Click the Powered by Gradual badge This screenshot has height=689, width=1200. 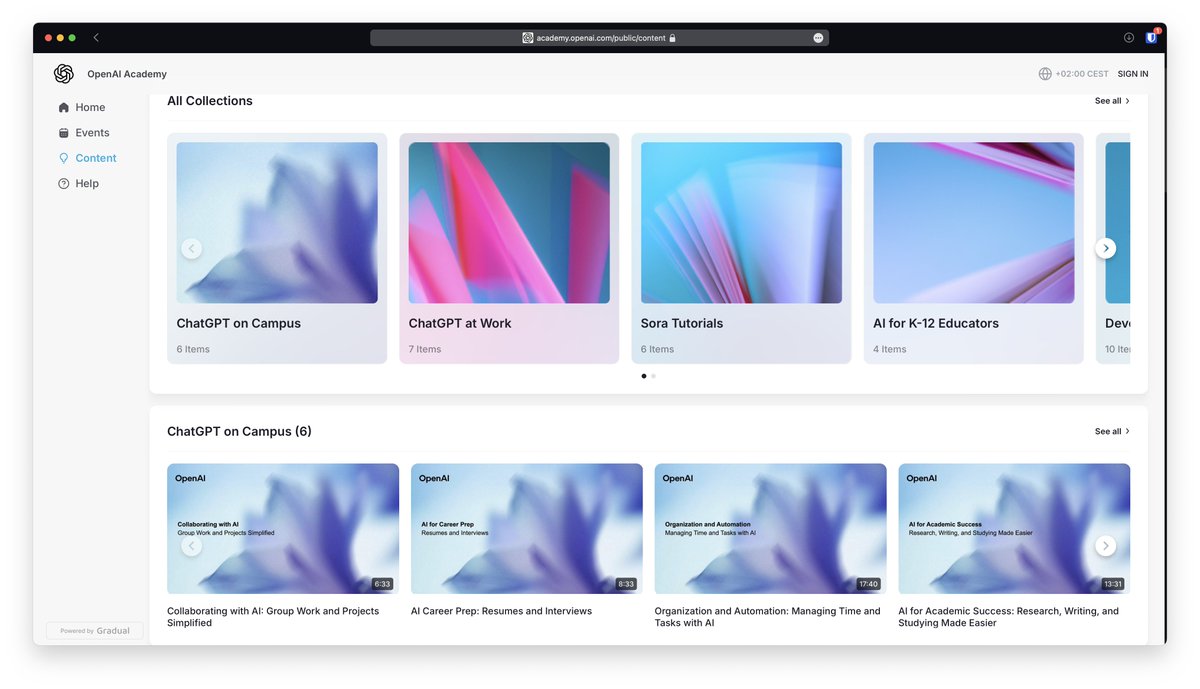click(95, 631)
